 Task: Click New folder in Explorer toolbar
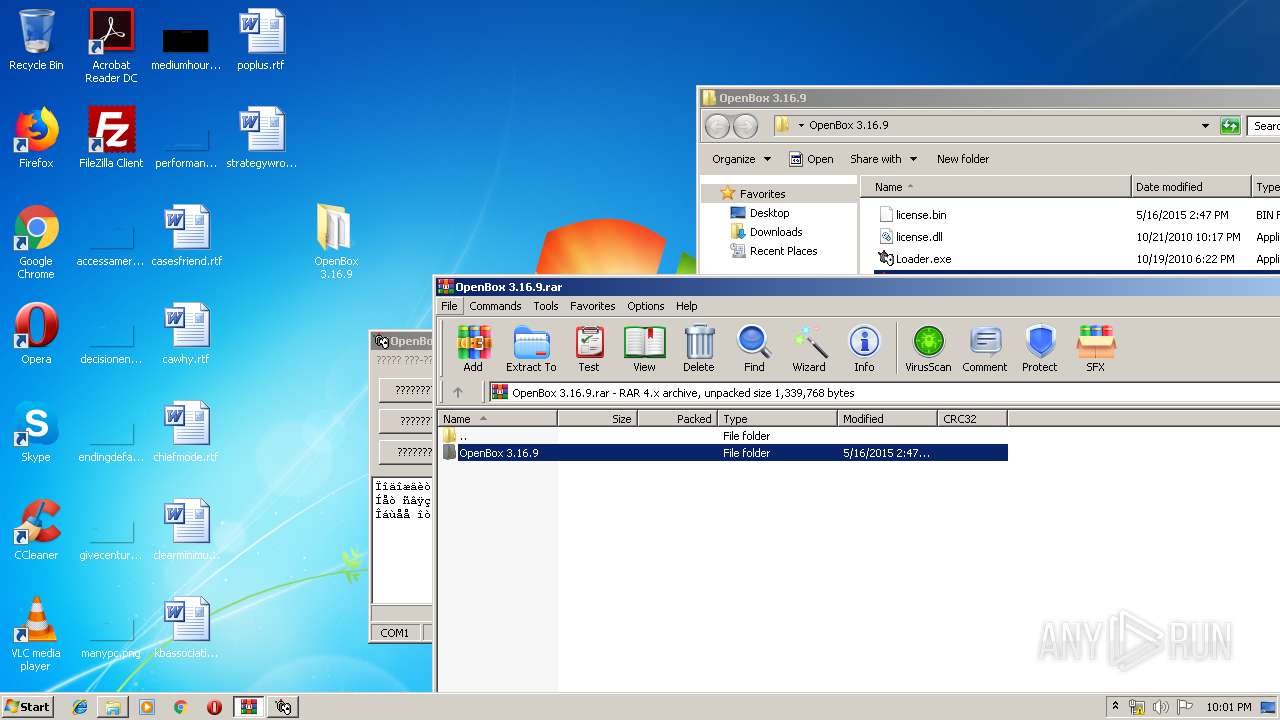[x=963, y=159]
